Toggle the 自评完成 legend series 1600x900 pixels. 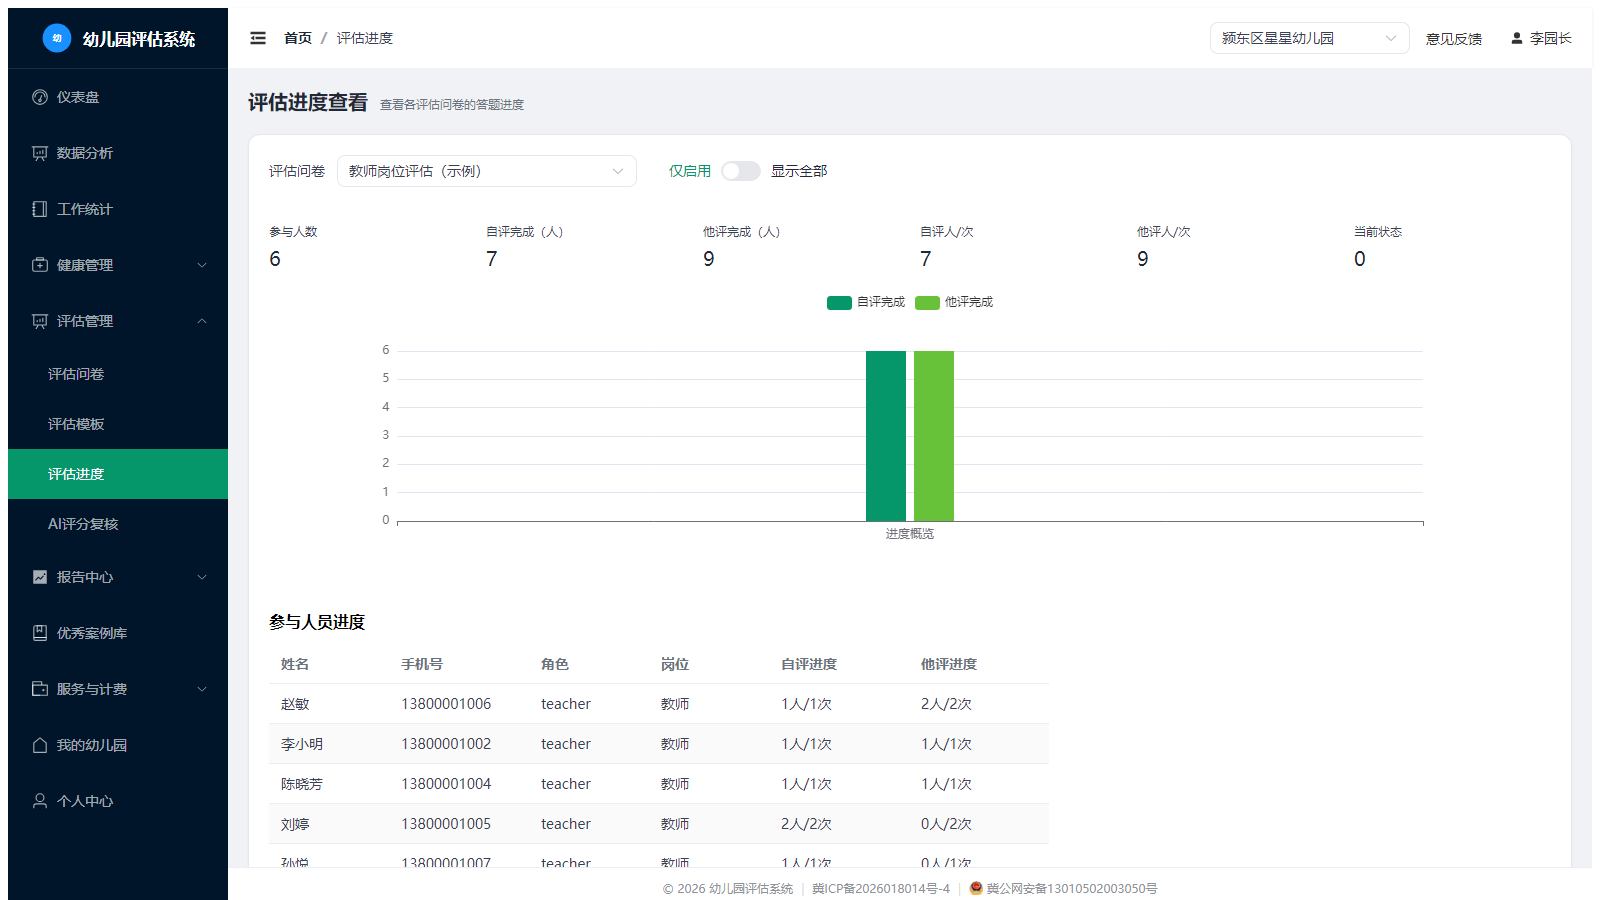tap(866, 302)
